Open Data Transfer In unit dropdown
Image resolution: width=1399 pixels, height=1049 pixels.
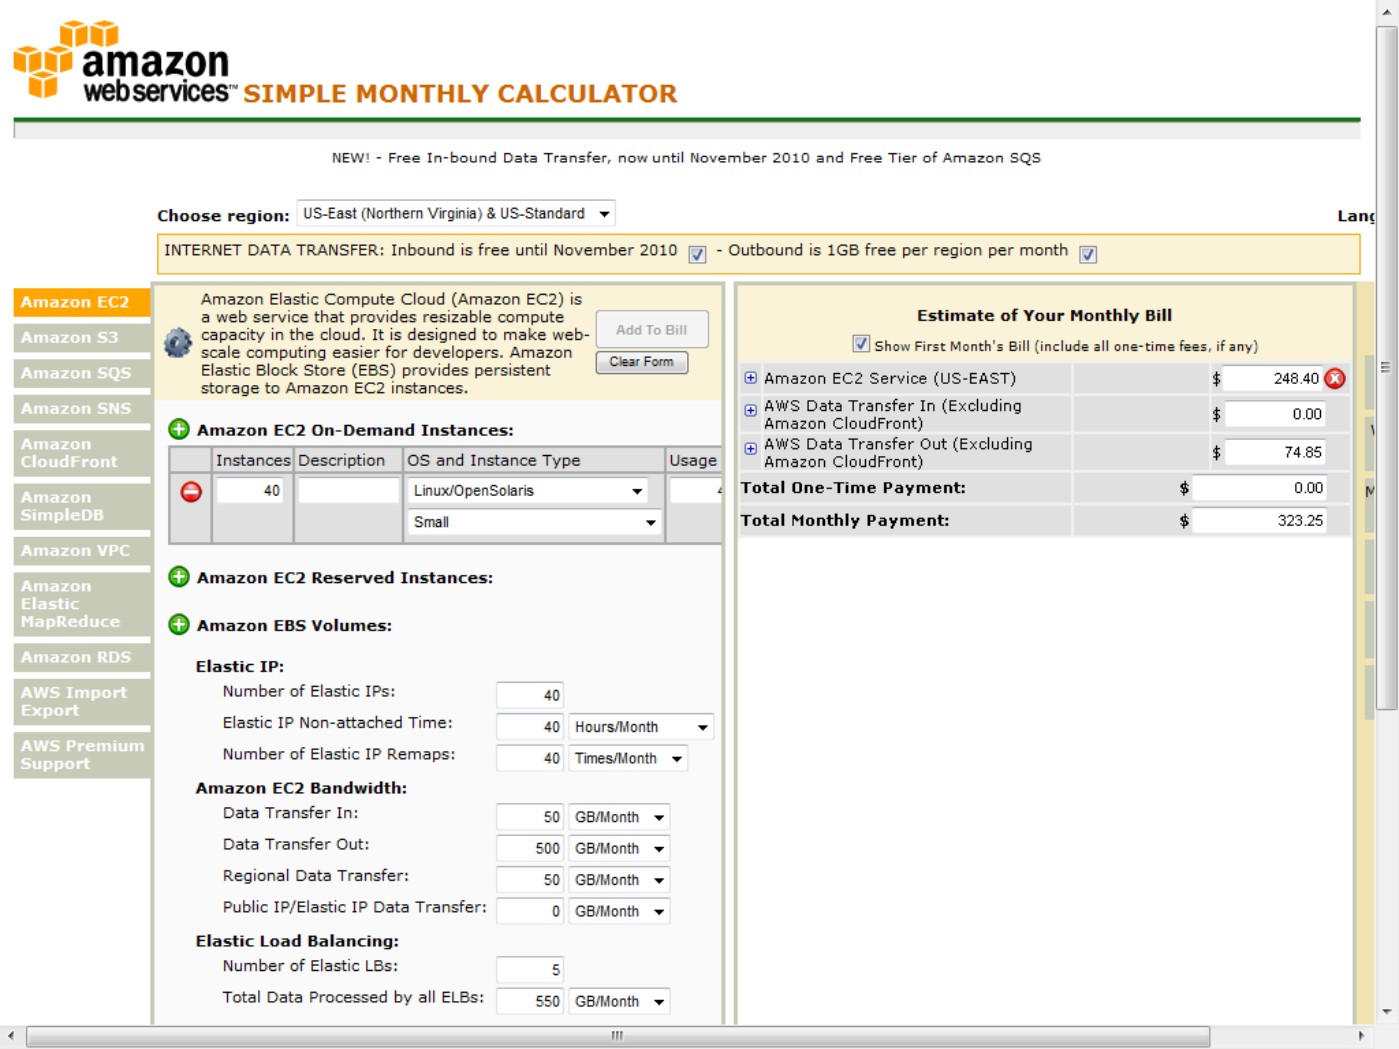tap(619, 817)
